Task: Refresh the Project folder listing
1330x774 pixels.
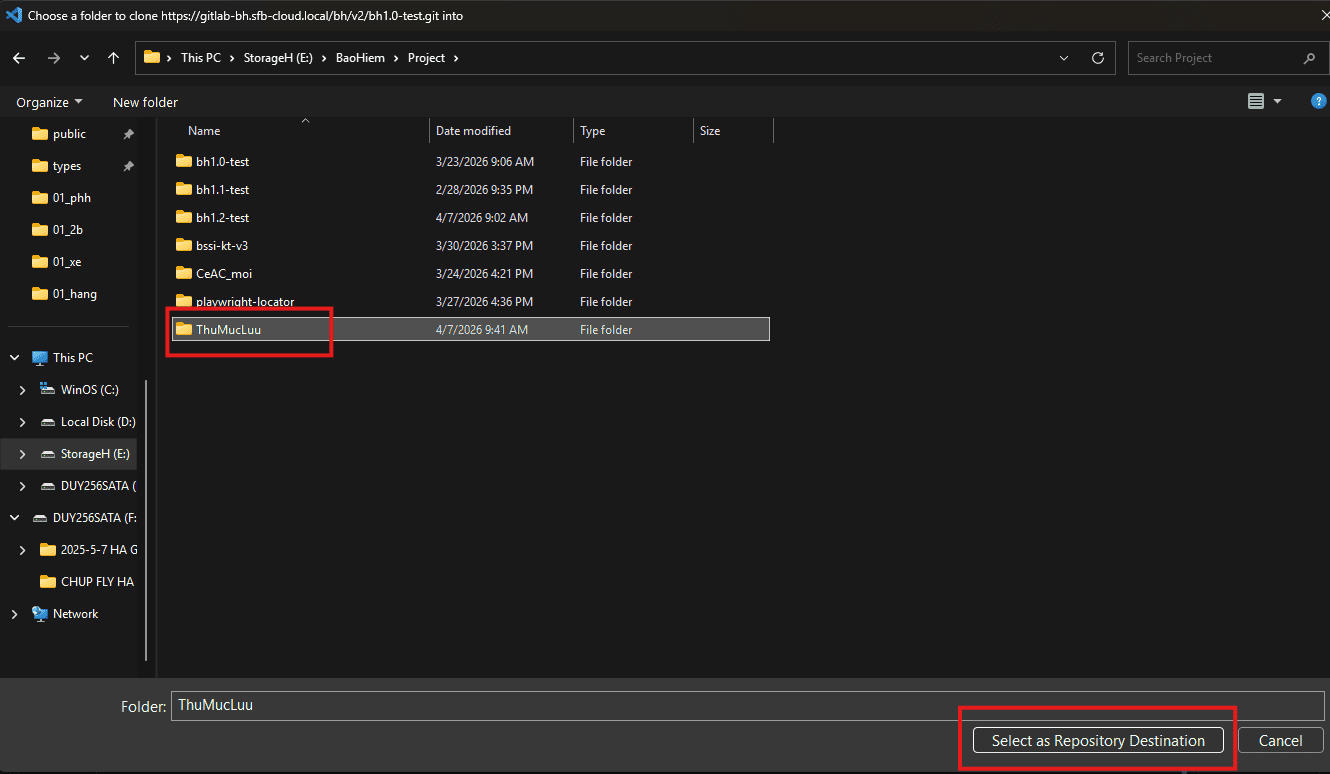Action: point(1098,58)
